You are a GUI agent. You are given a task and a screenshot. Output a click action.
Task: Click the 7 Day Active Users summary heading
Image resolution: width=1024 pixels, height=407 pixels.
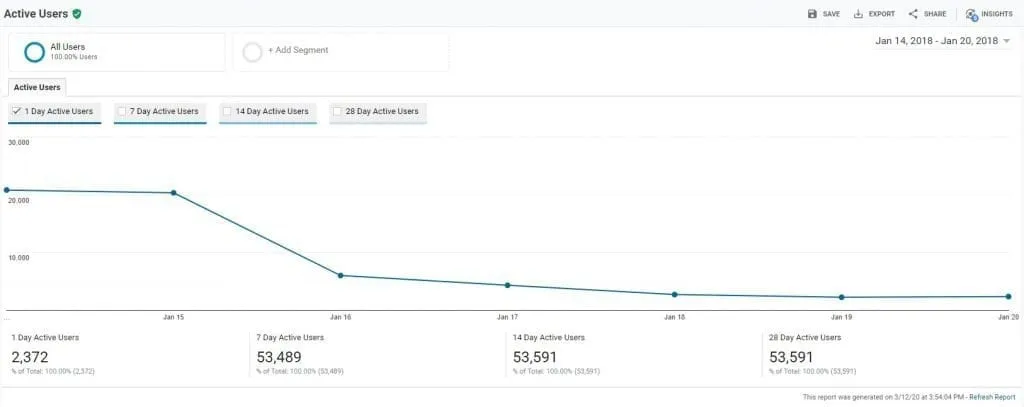pos(290,338)
